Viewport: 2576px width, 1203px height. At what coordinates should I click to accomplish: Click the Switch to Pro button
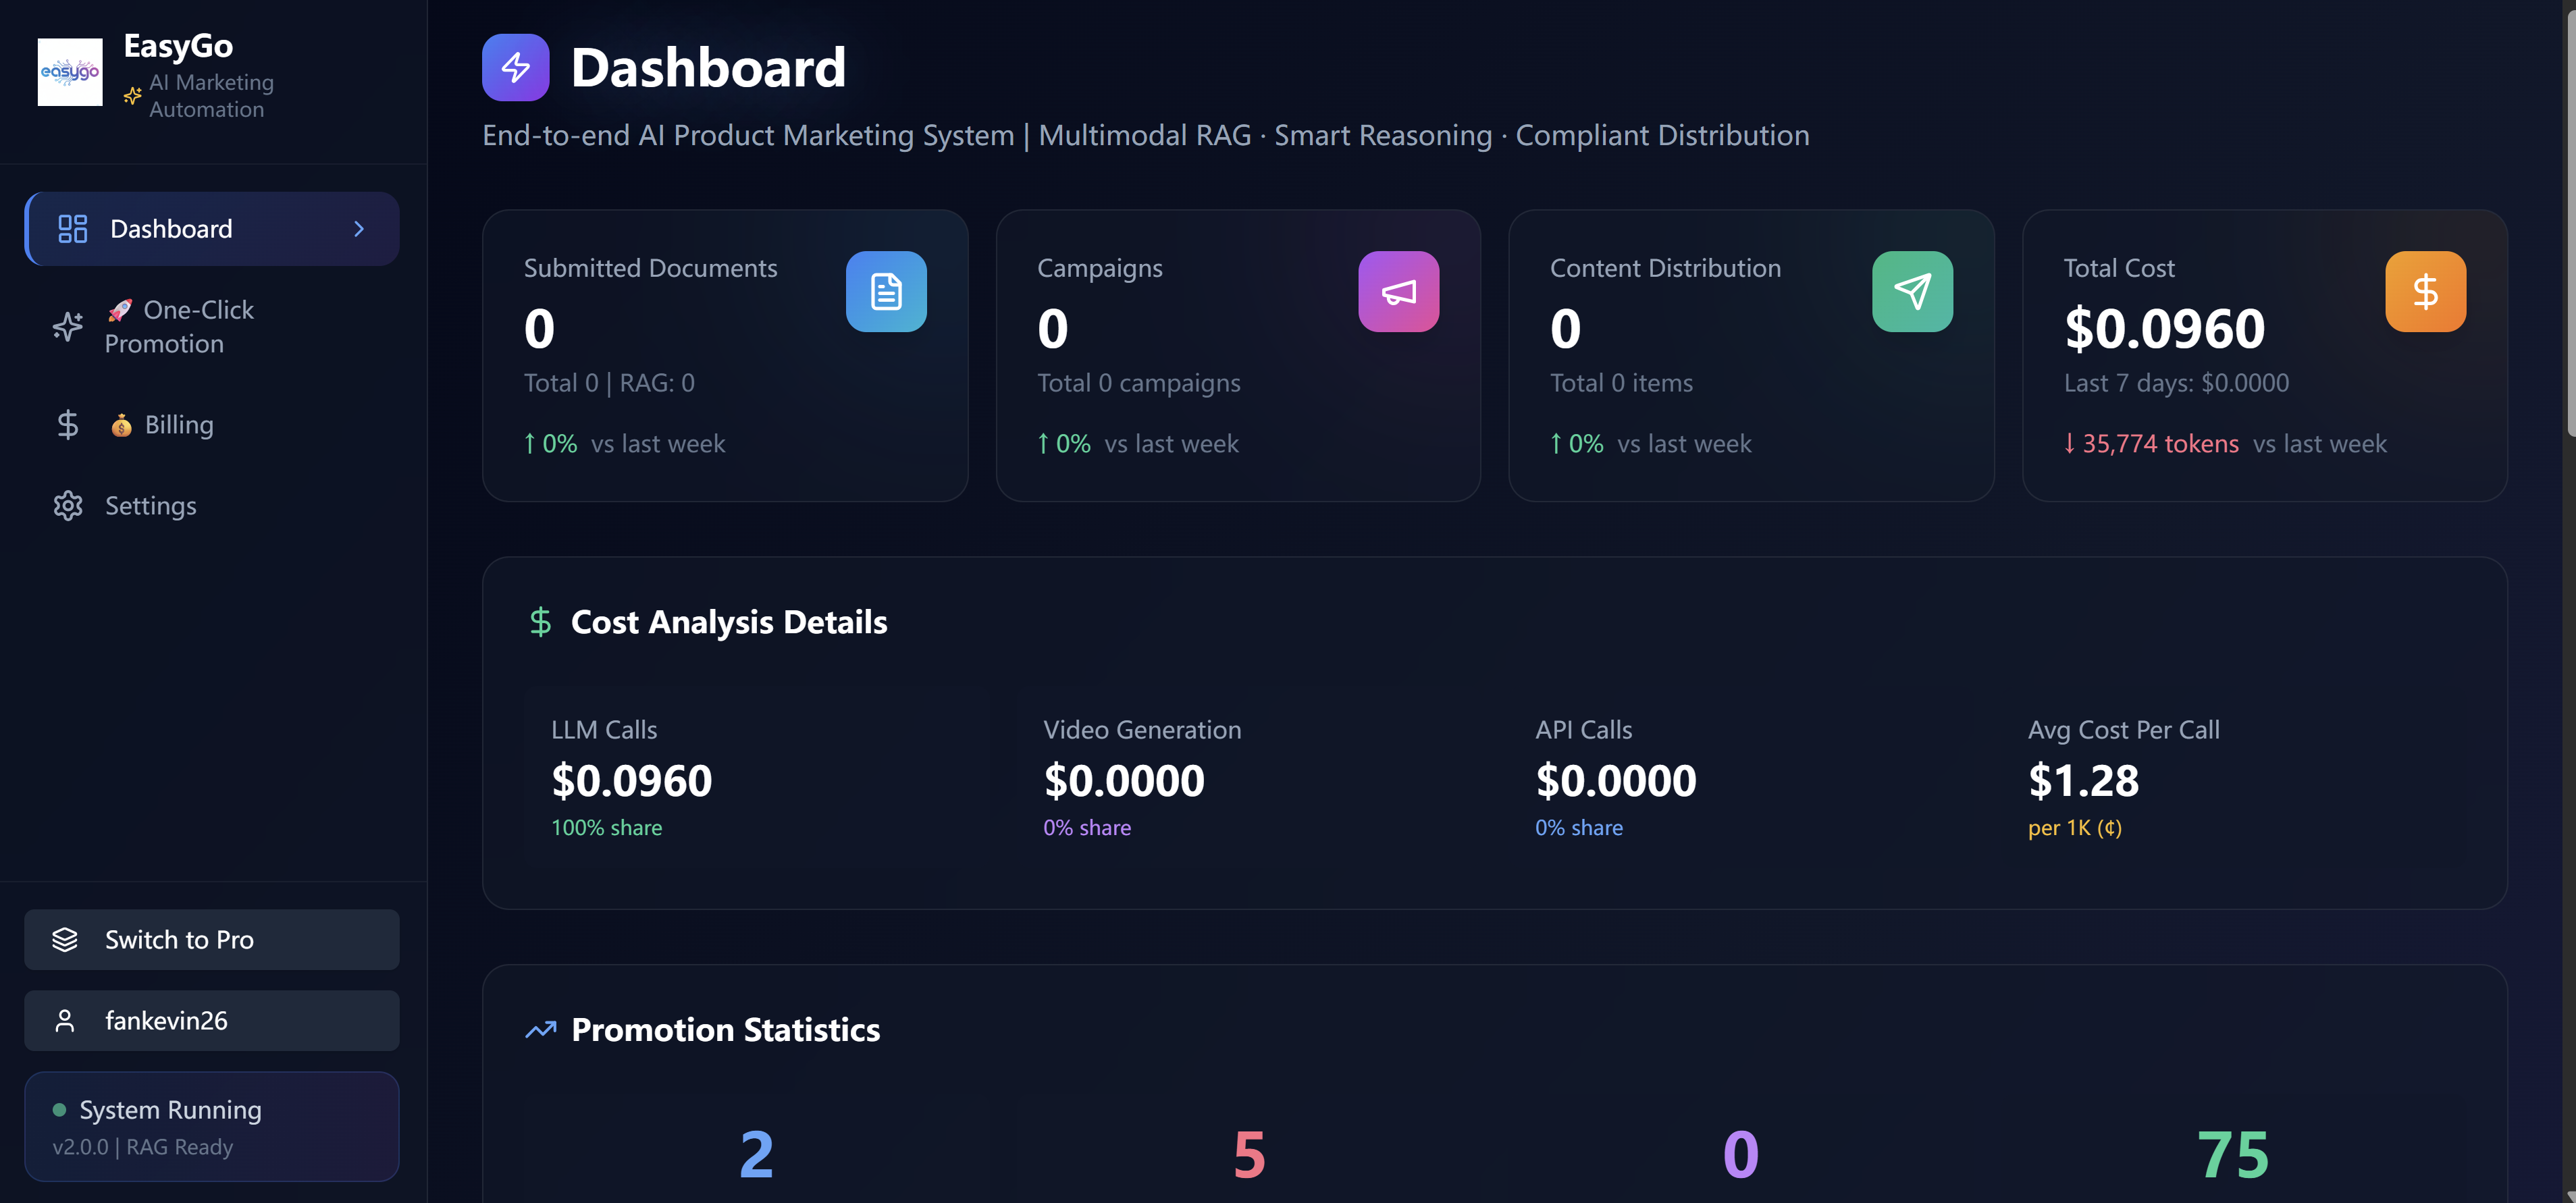[x=211, y=939]
